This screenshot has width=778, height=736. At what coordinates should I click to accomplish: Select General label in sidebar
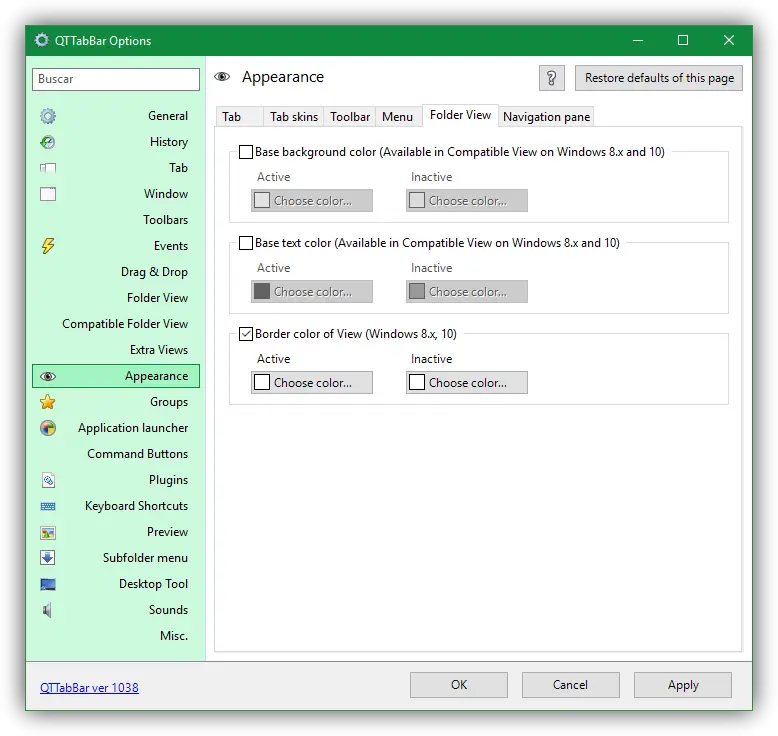(x=168, y=116)
